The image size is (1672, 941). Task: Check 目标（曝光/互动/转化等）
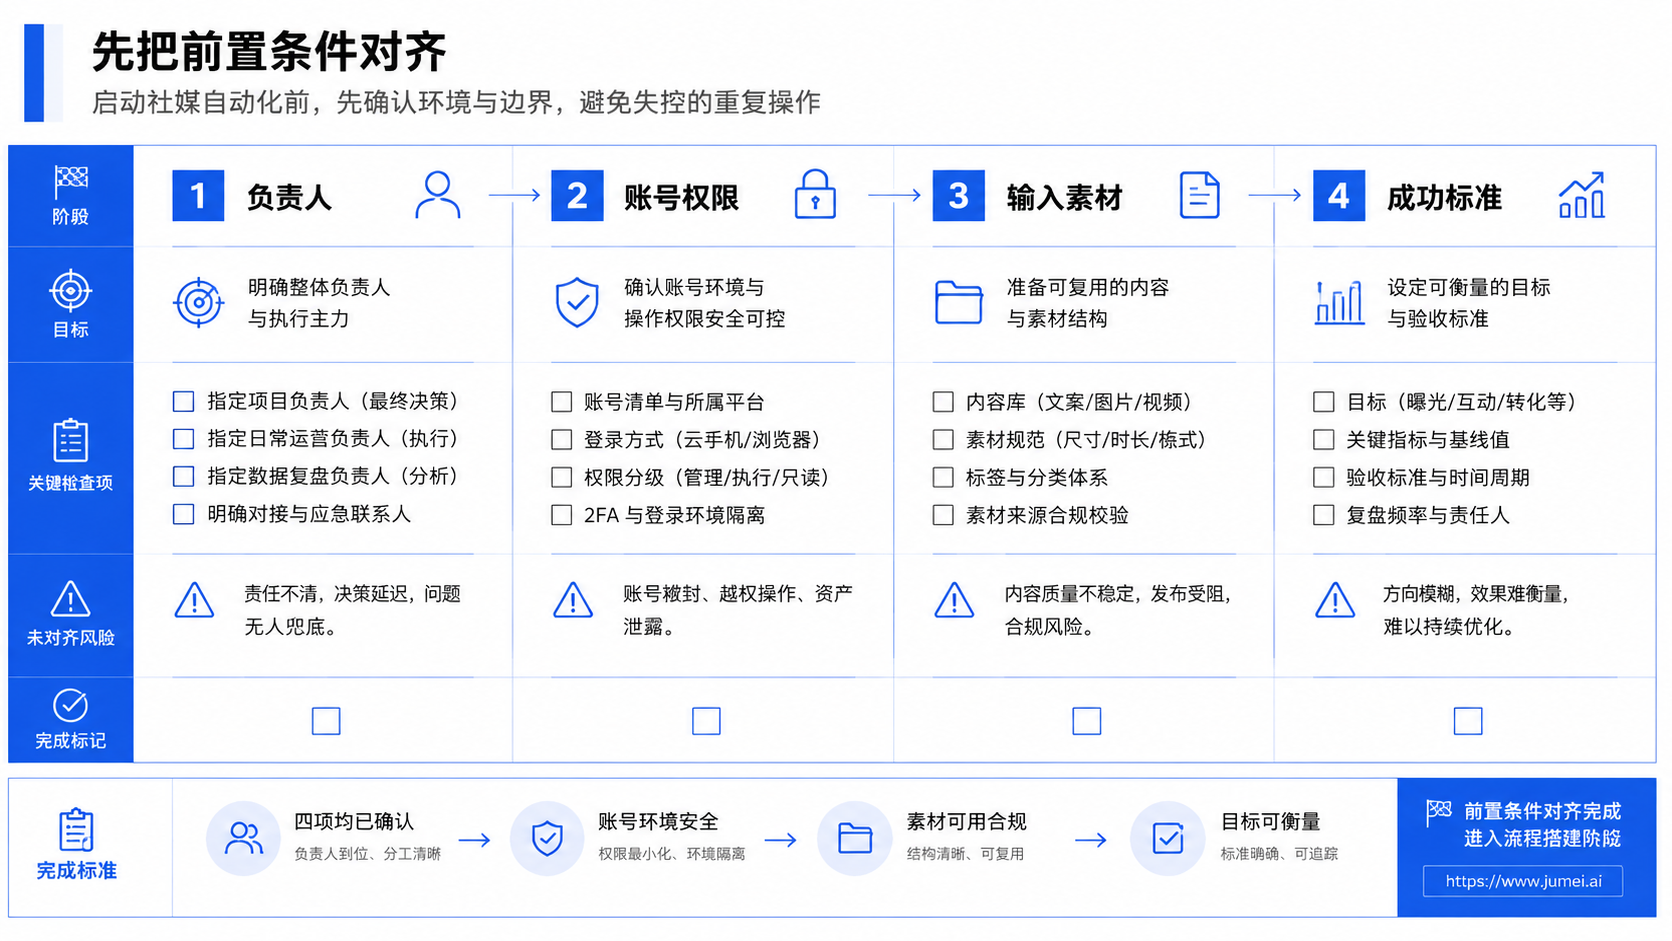click(1324, 402)
